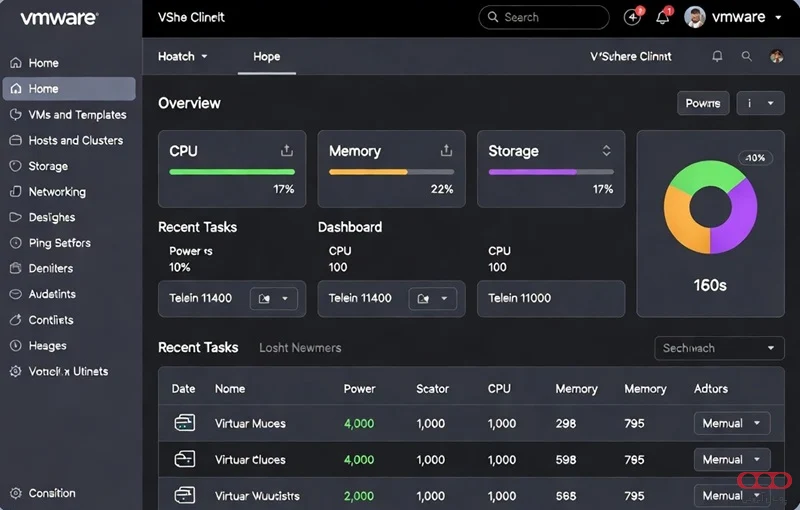Open Votcil.x Utinets gear icon
Screen dimensions: 800x510
16,371
